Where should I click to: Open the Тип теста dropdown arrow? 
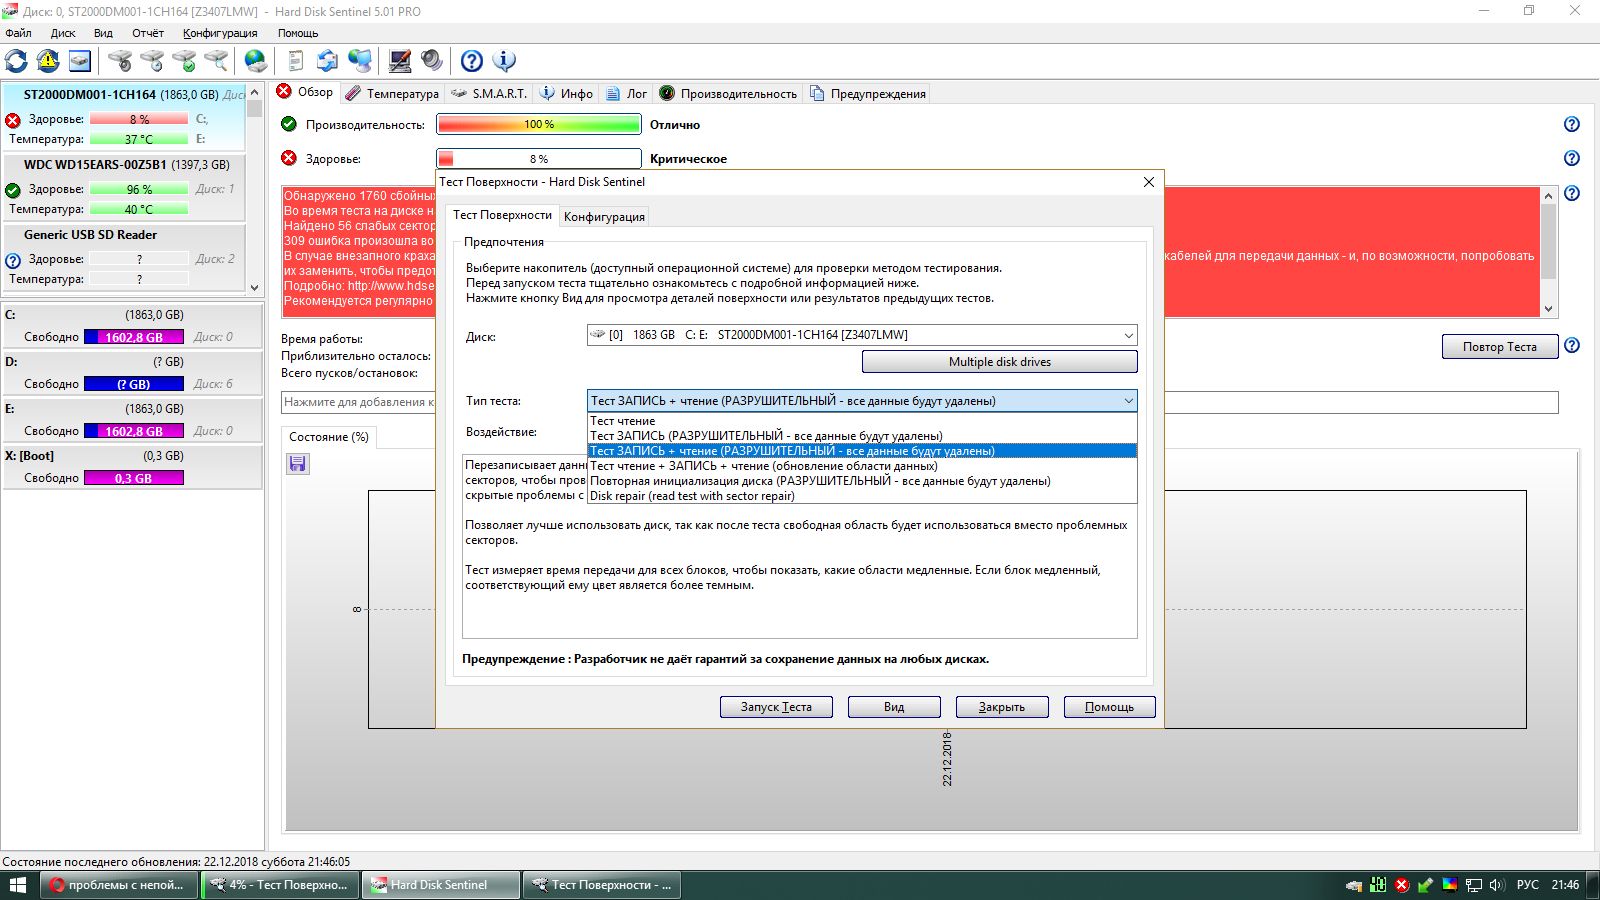point(1128,401)
